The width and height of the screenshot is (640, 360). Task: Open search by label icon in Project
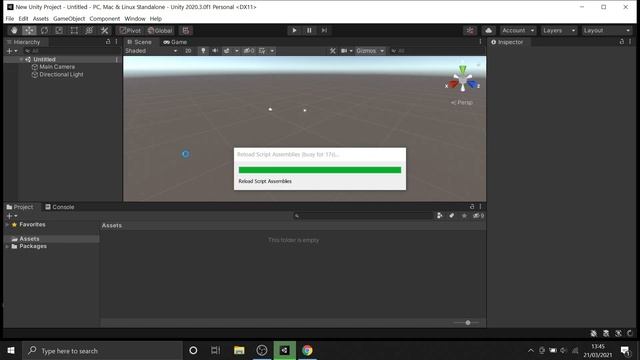[x=451, y=216]
